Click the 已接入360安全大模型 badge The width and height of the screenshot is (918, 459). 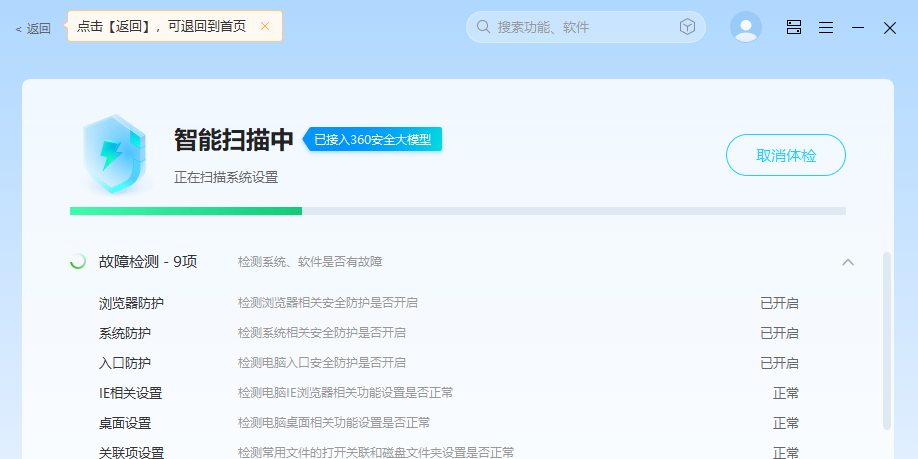click(373, 140)
